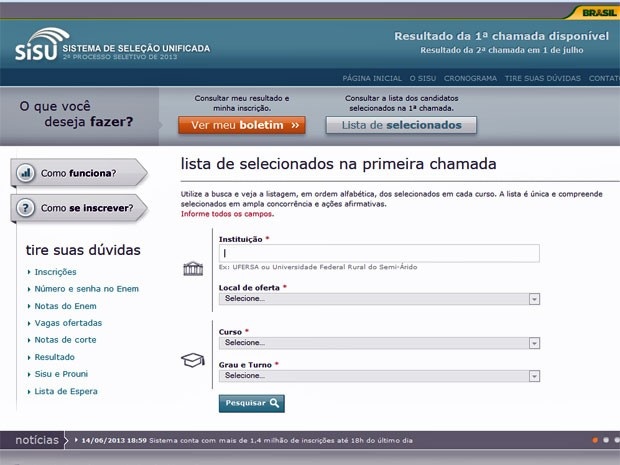Open the Lista de Espera link
This screenshot has width=620, height=465.
66,391
